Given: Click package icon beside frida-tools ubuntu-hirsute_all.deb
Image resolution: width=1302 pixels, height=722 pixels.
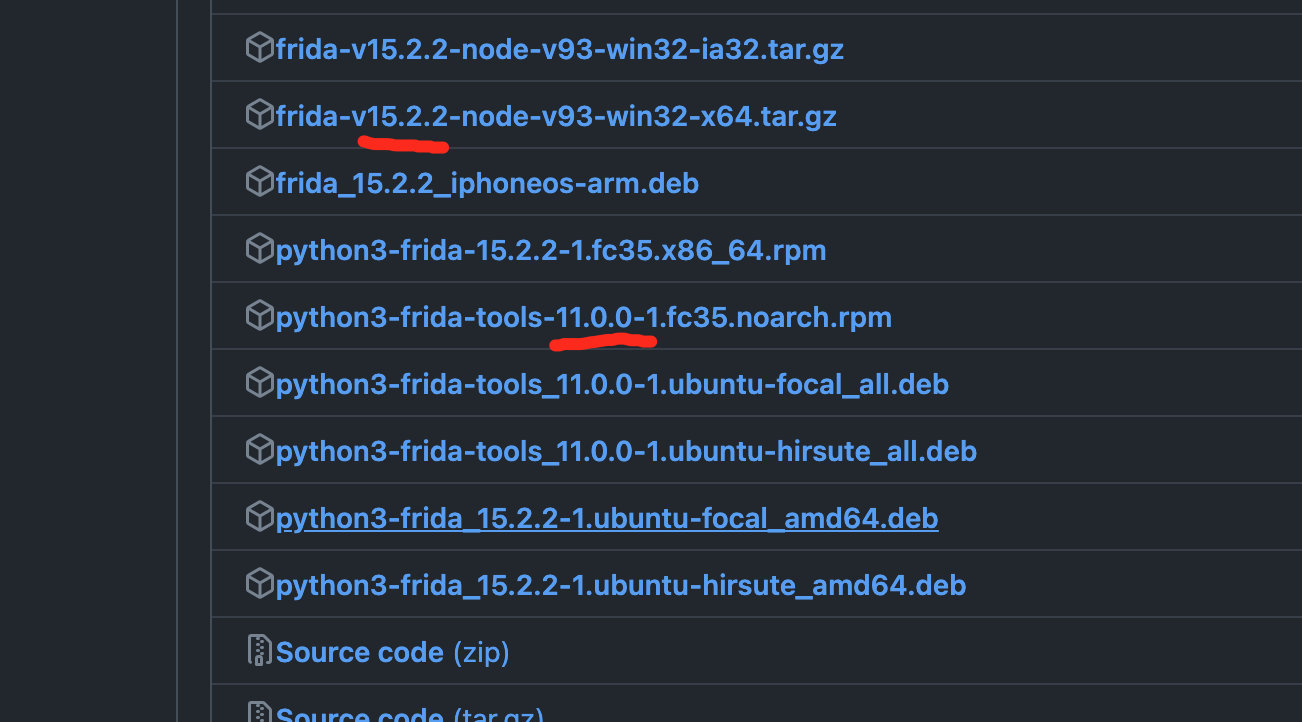Looking at the screenshot, I should point(260,450).
